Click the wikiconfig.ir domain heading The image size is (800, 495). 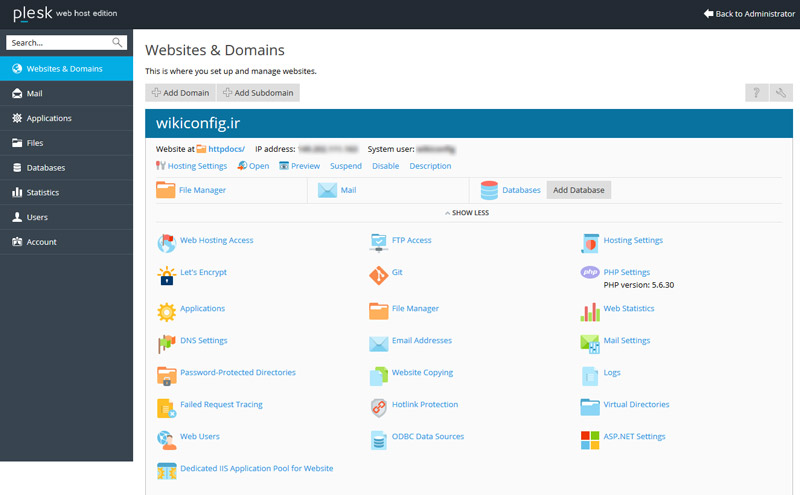click(x=198, y=123)
